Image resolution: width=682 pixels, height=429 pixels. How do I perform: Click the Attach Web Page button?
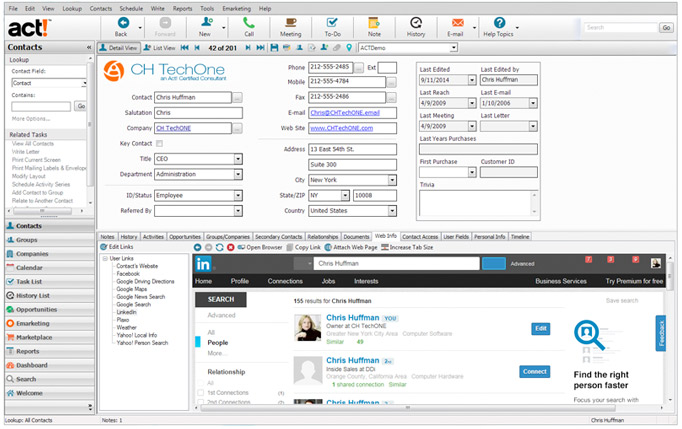pos(351,248)
